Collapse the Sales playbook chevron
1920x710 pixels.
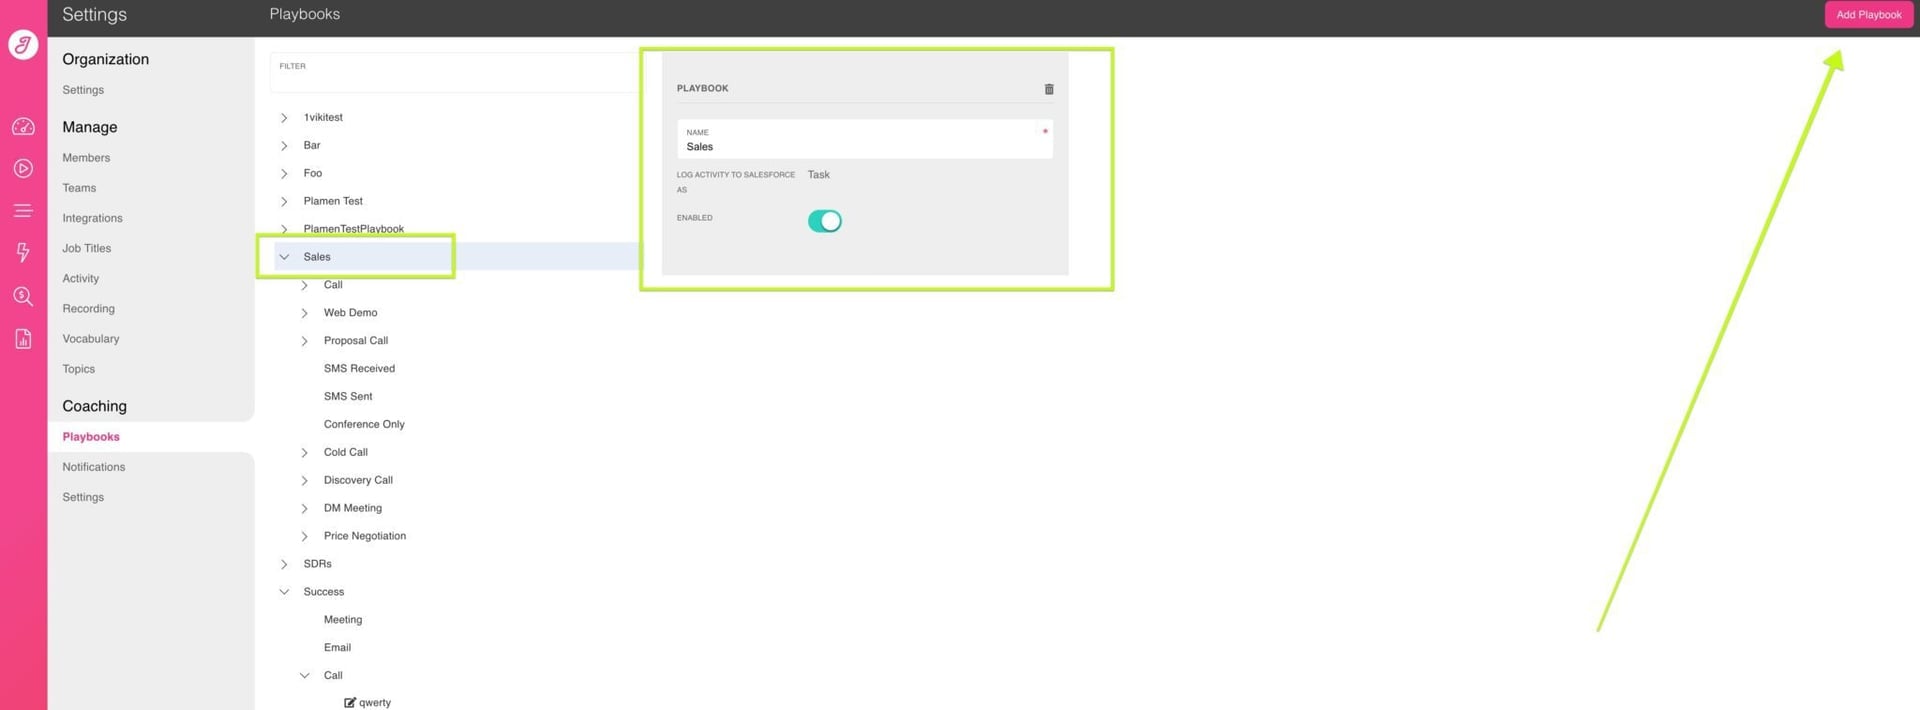pyautogui.click(x=284, y=257)
